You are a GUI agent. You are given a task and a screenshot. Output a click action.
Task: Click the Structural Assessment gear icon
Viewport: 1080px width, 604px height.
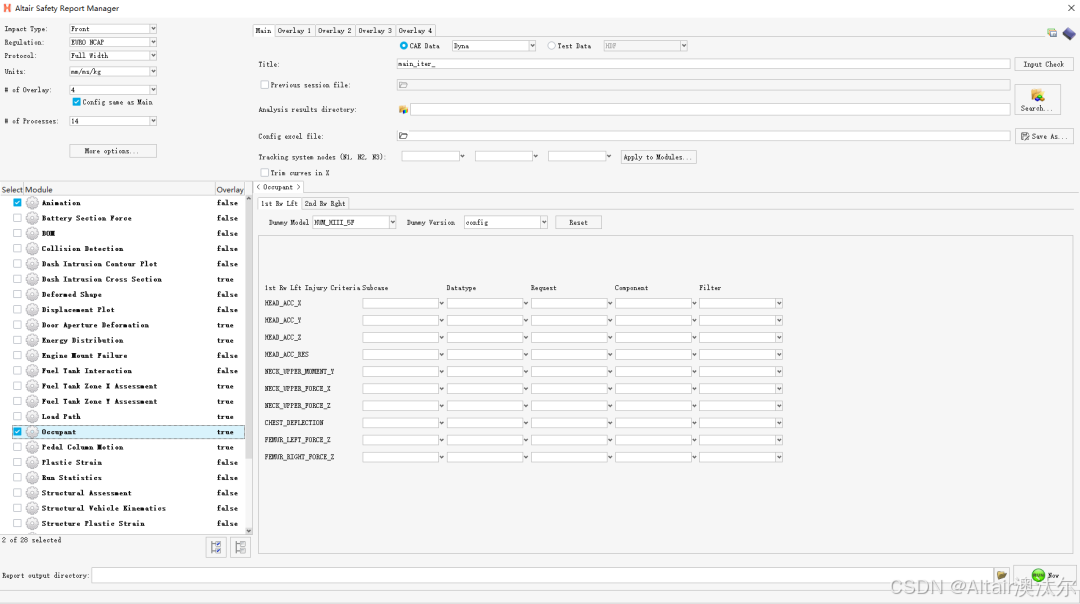[32, 493]
